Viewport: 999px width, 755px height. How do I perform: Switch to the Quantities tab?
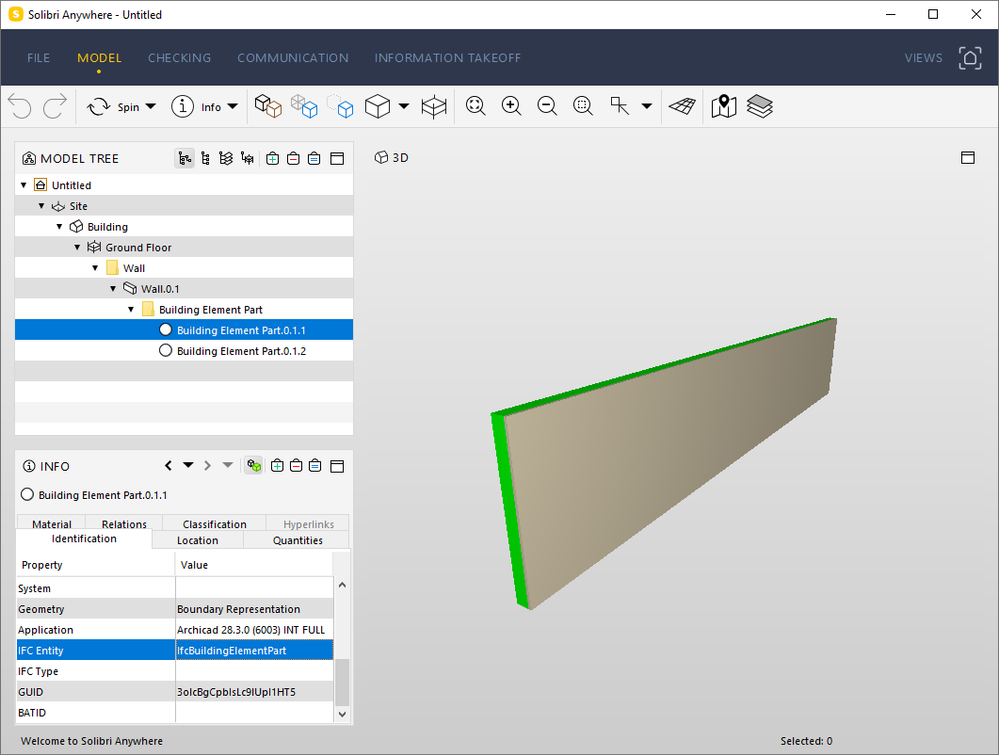297,540
